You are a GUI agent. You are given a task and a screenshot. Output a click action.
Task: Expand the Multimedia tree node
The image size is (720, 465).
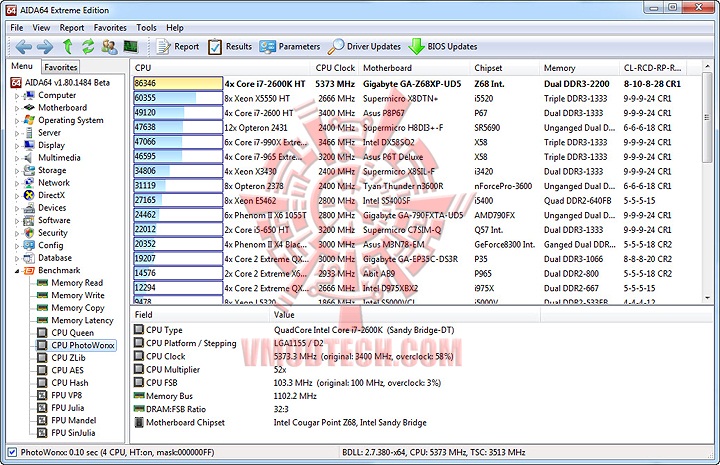click(17, 158)
